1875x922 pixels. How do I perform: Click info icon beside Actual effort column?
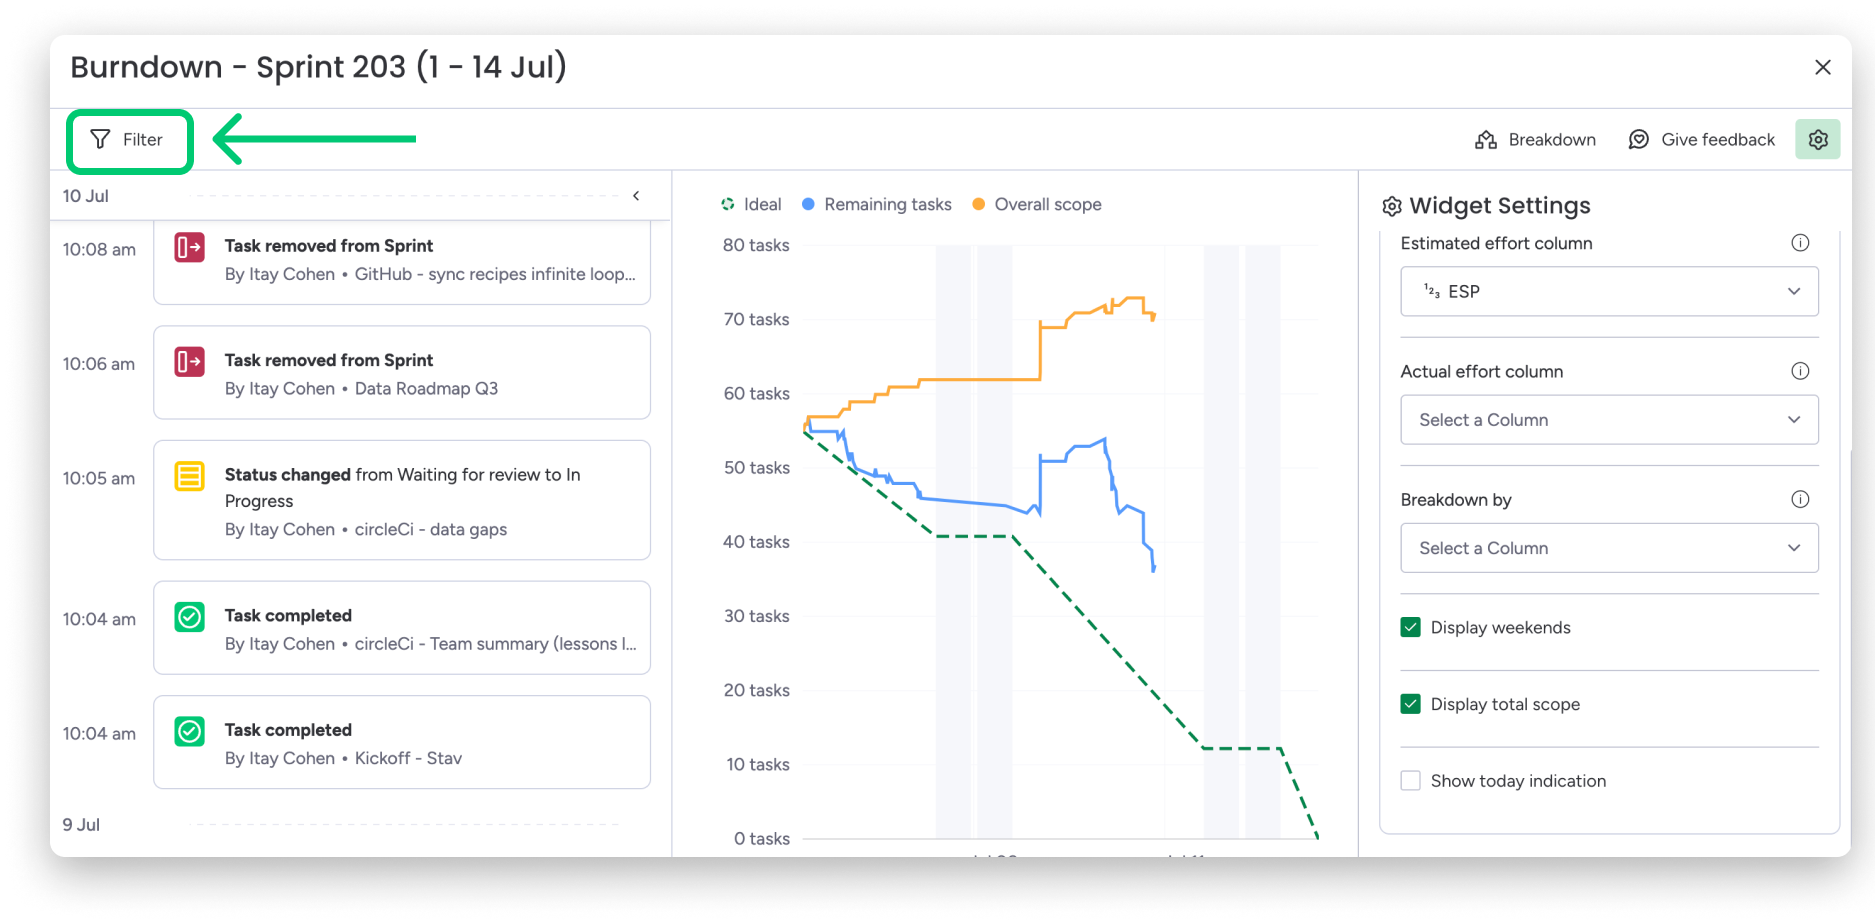[x=1800, y=371]
